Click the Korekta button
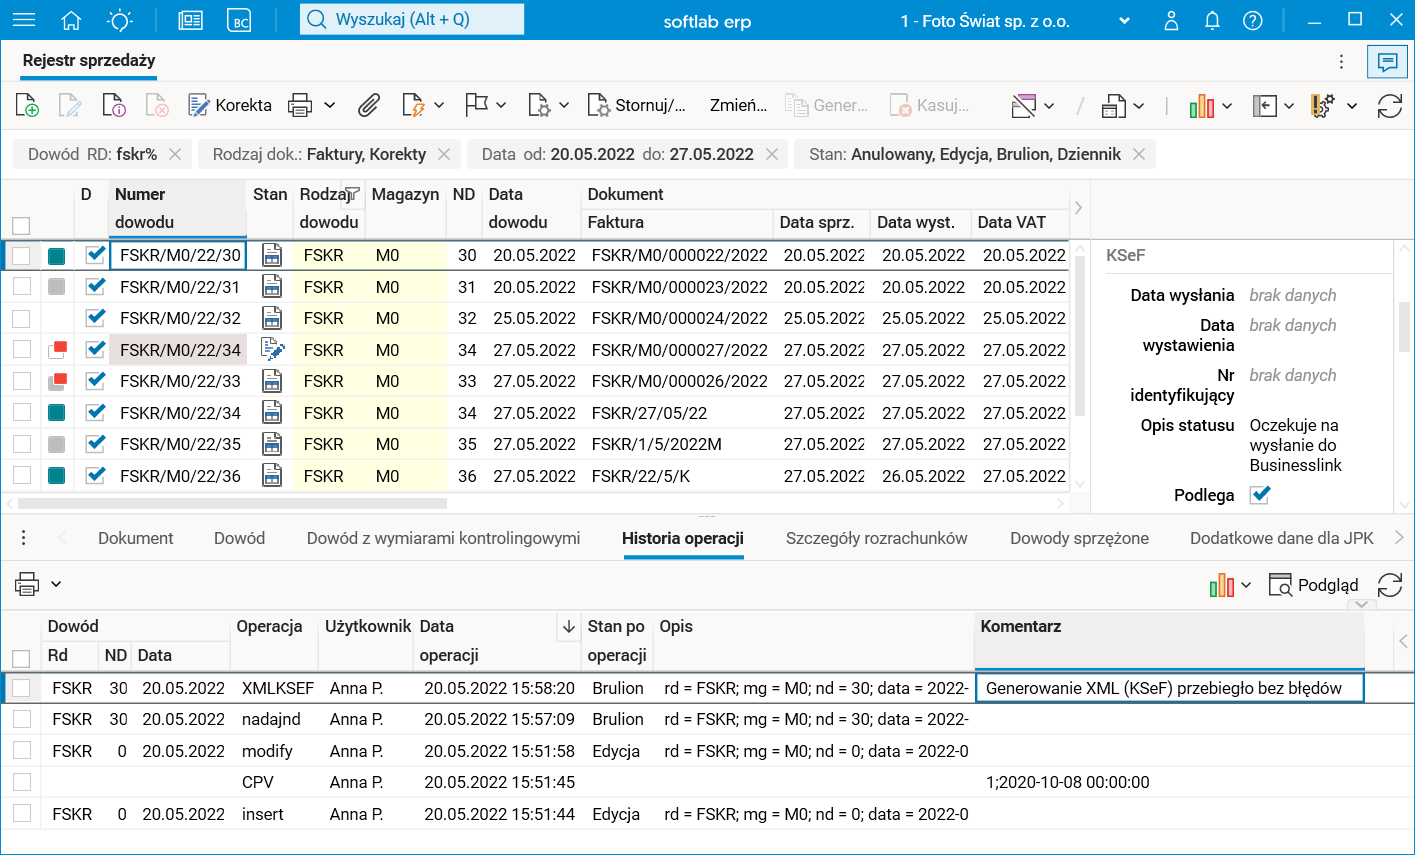The width and height of the screenshot is (1415, 855). [x=230, y=105]
